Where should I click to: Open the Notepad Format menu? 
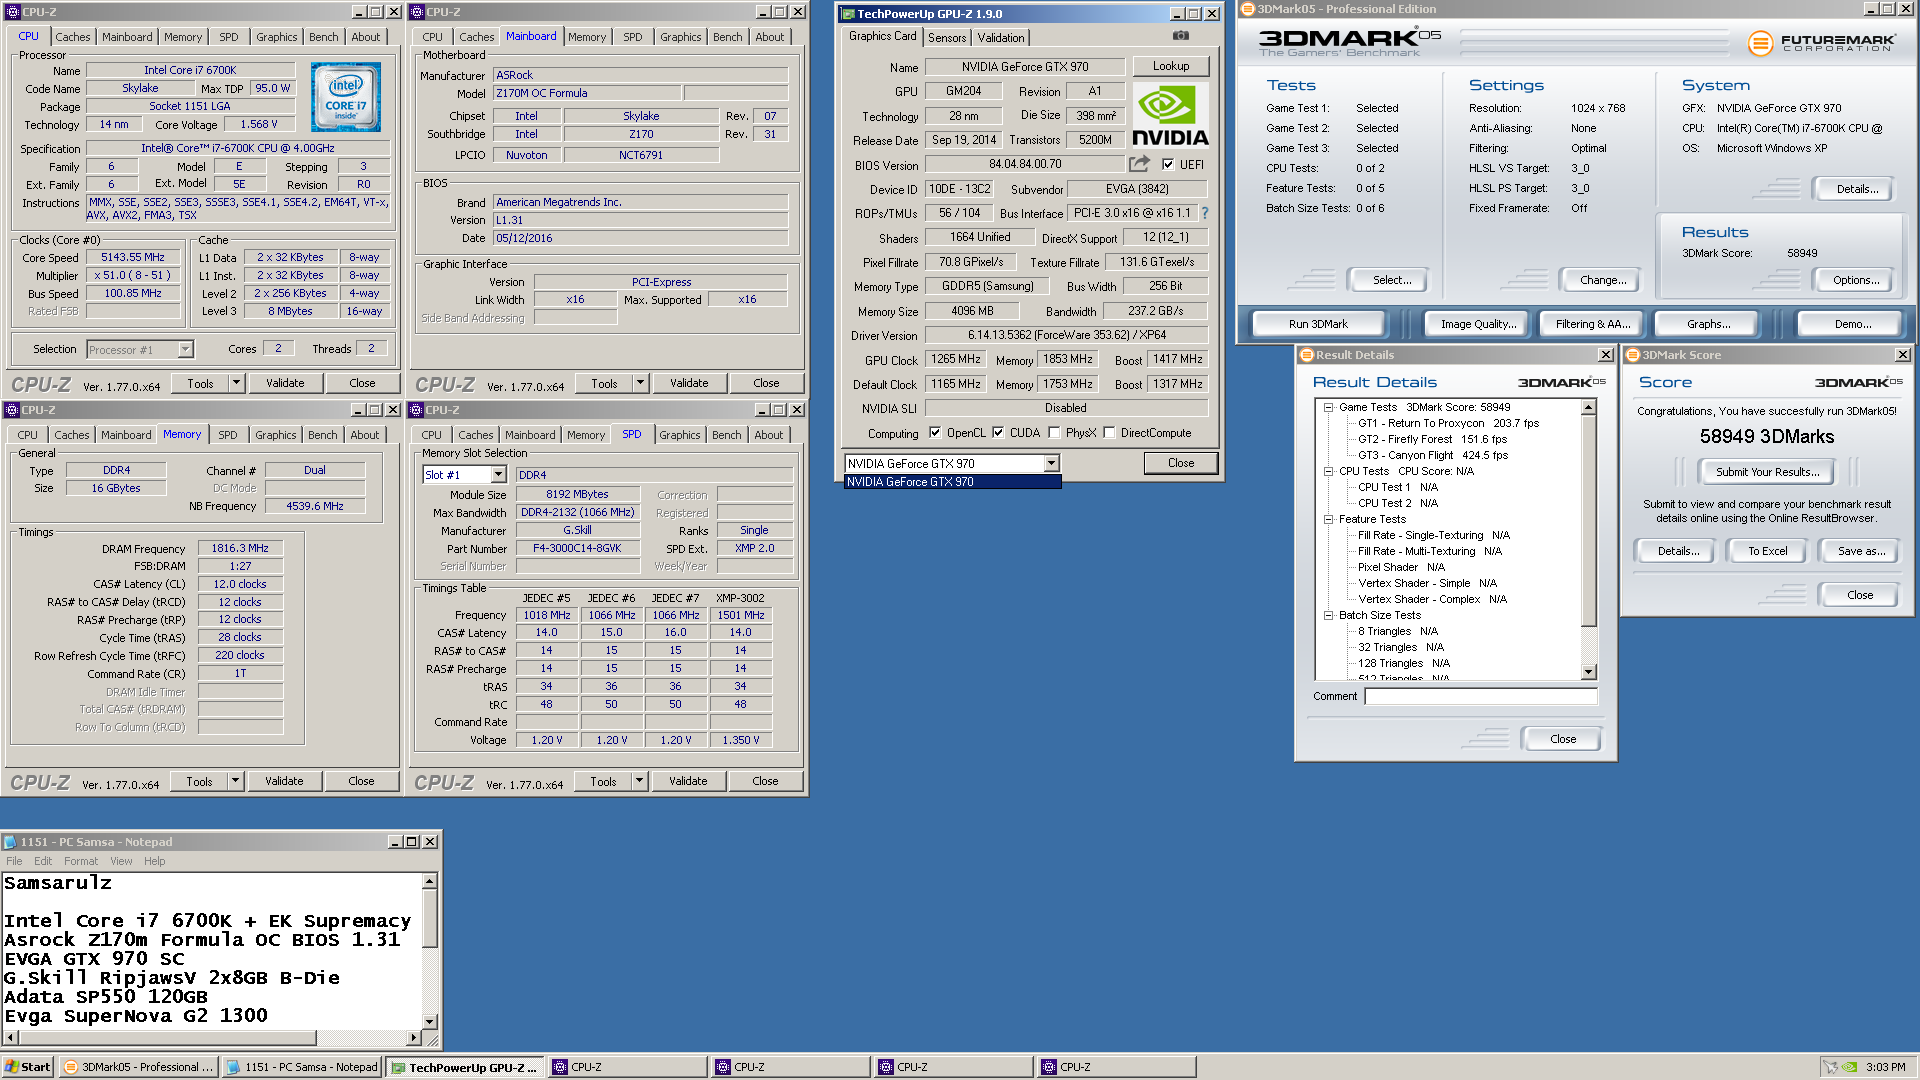pos(81,861)
